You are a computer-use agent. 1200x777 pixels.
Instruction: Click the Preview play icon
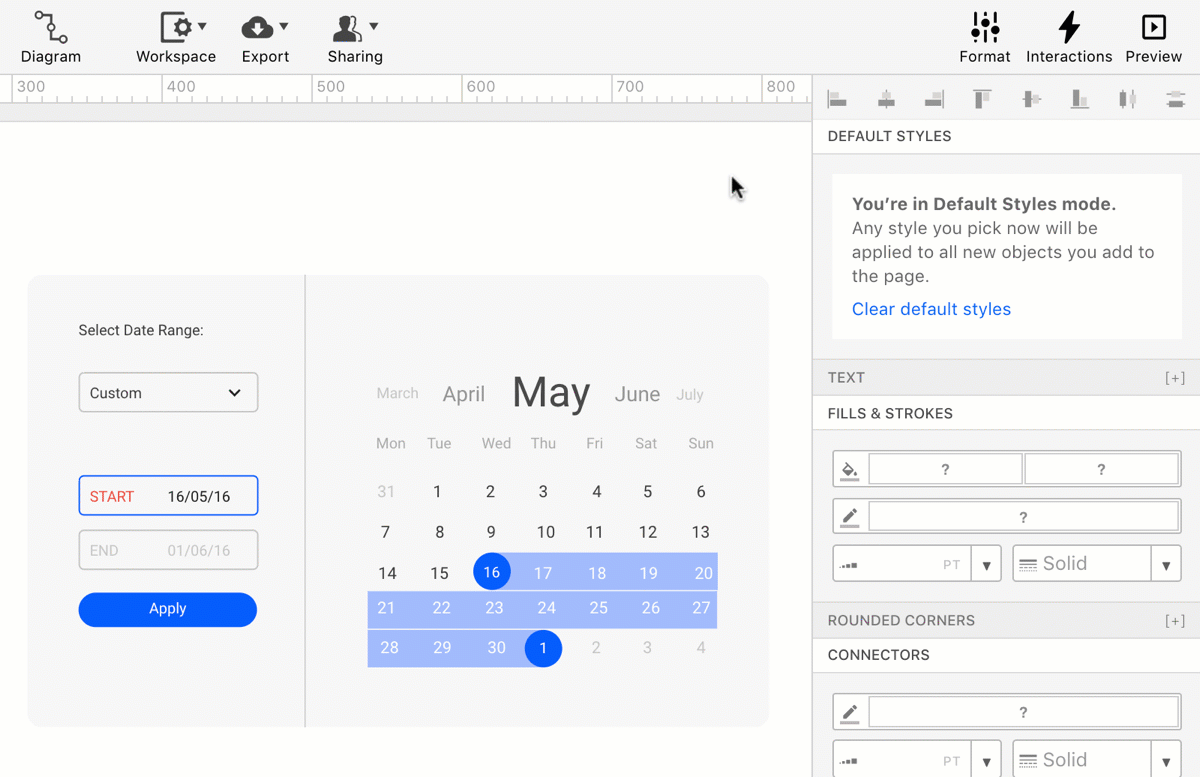coord(1153,27)
